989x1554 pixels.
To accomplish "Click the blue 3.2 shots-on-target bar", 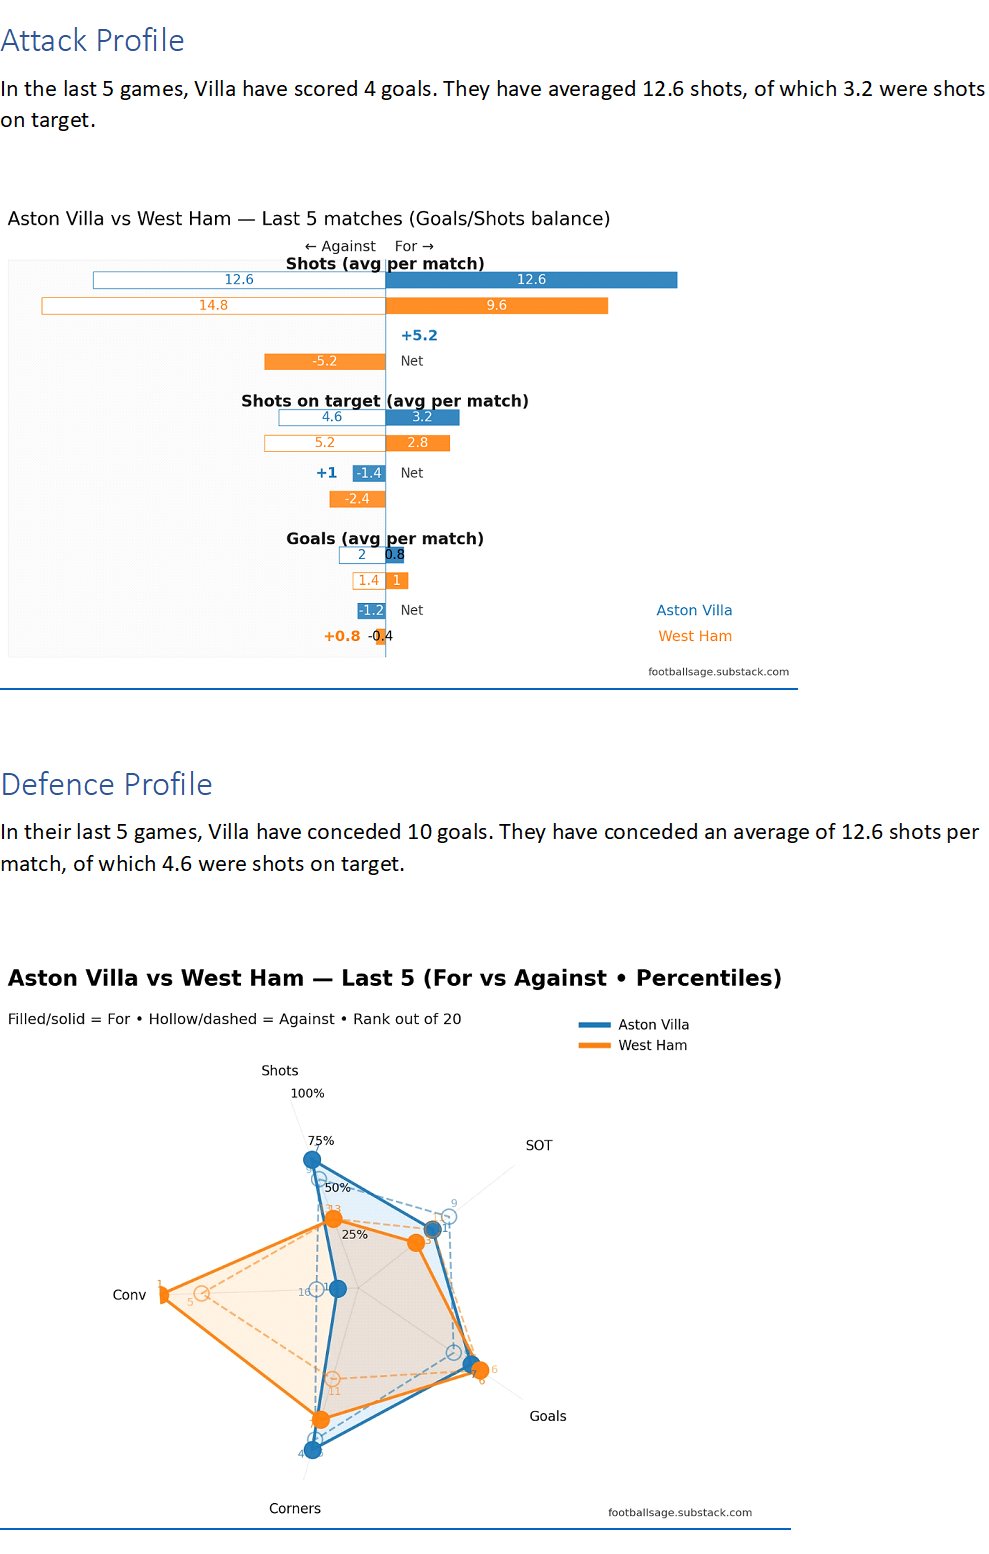I will (422, 418).
